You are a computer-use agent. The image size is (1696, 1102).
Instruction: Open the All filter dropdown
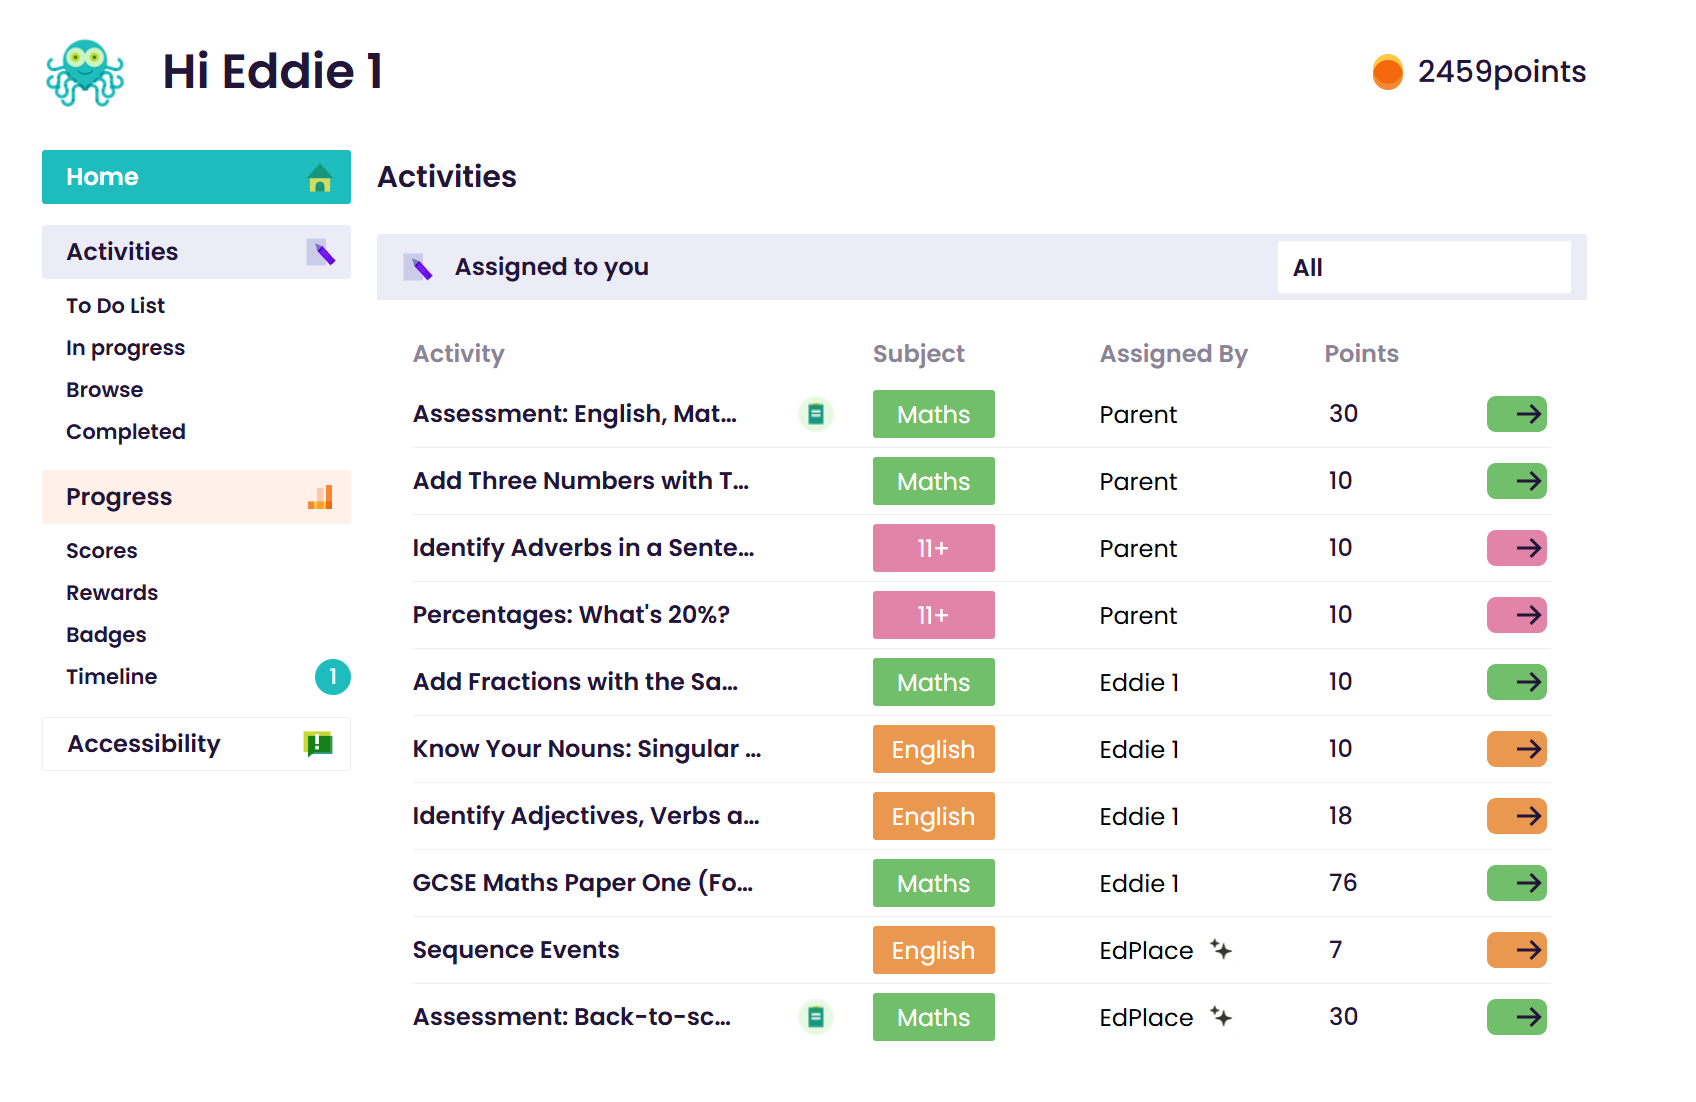click(x=1423, y=267)
